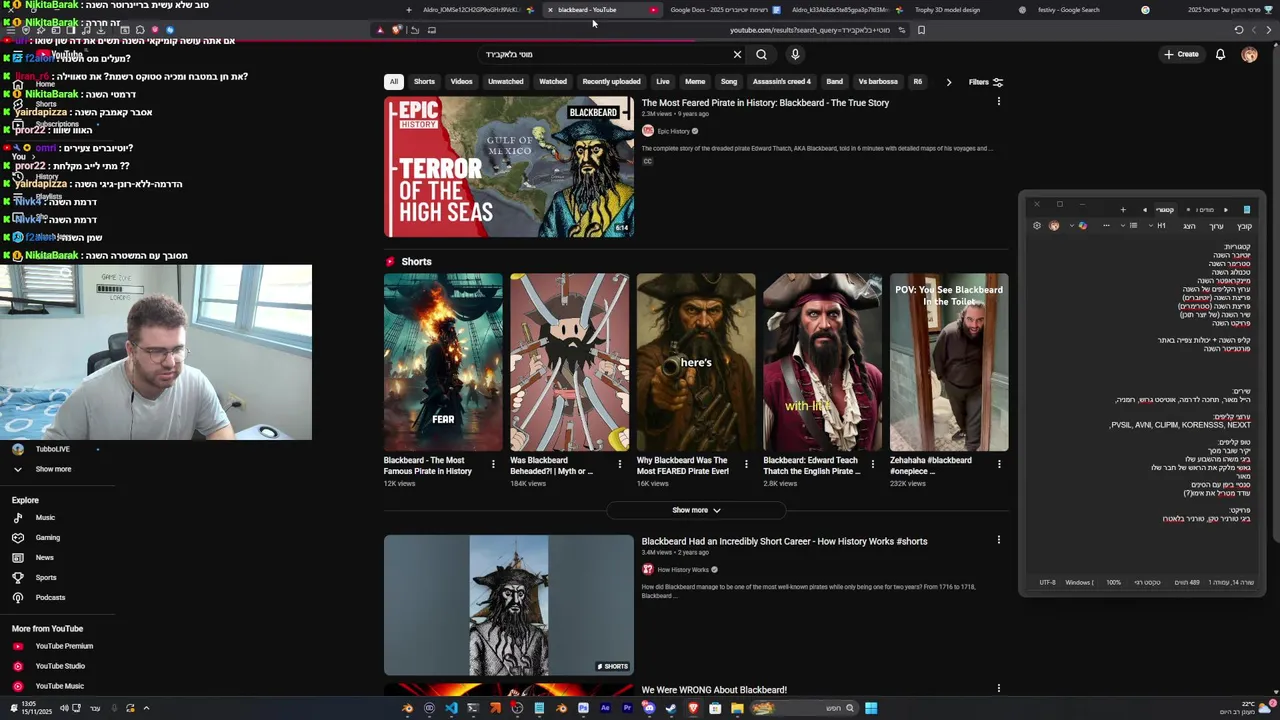The width and height of the screenshot is (1280, 720).
Task: Open the search Filters panel
Action: 985,82
